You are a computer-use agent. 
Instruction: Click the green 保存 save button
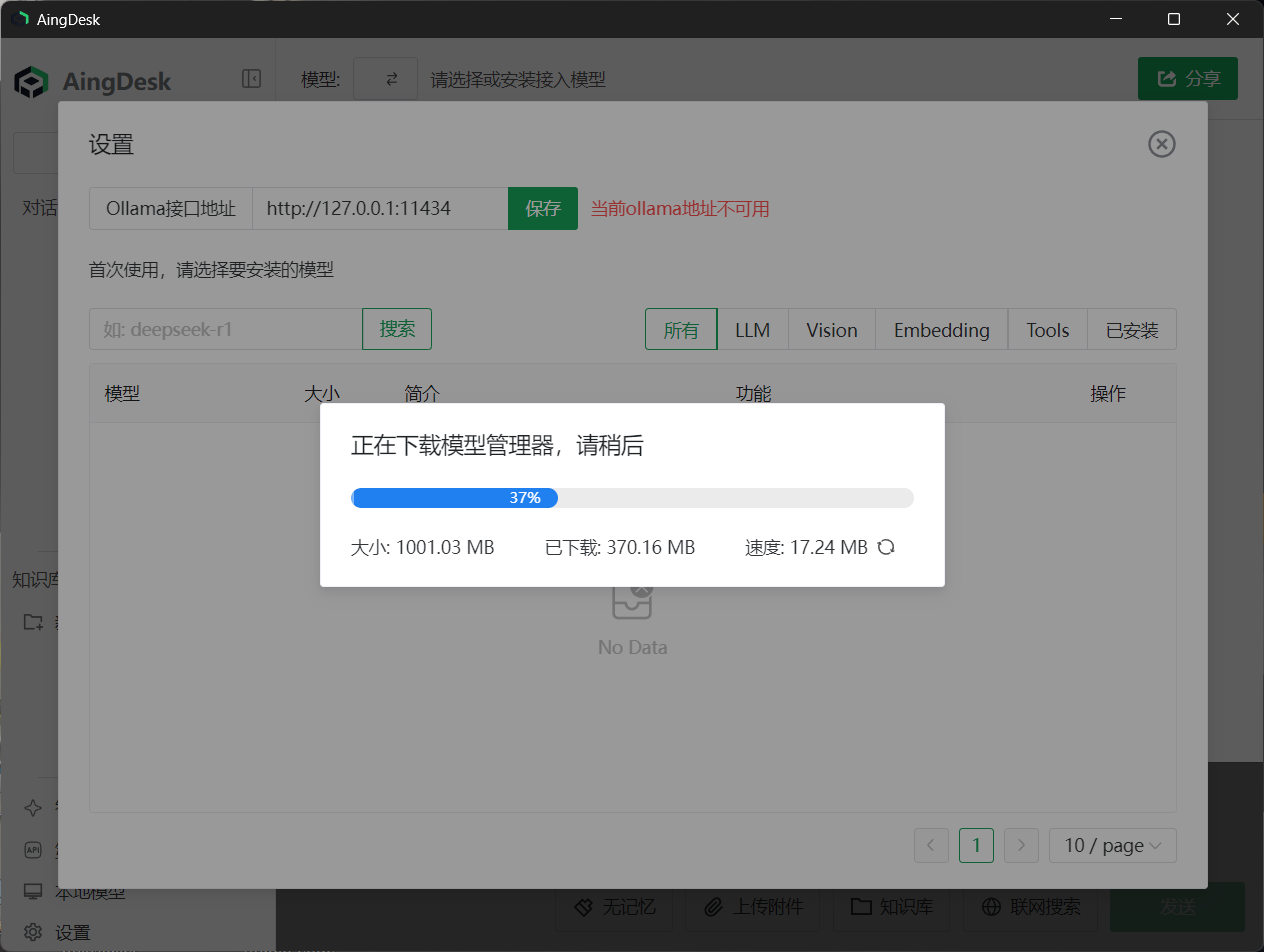(x=543, y=208)
